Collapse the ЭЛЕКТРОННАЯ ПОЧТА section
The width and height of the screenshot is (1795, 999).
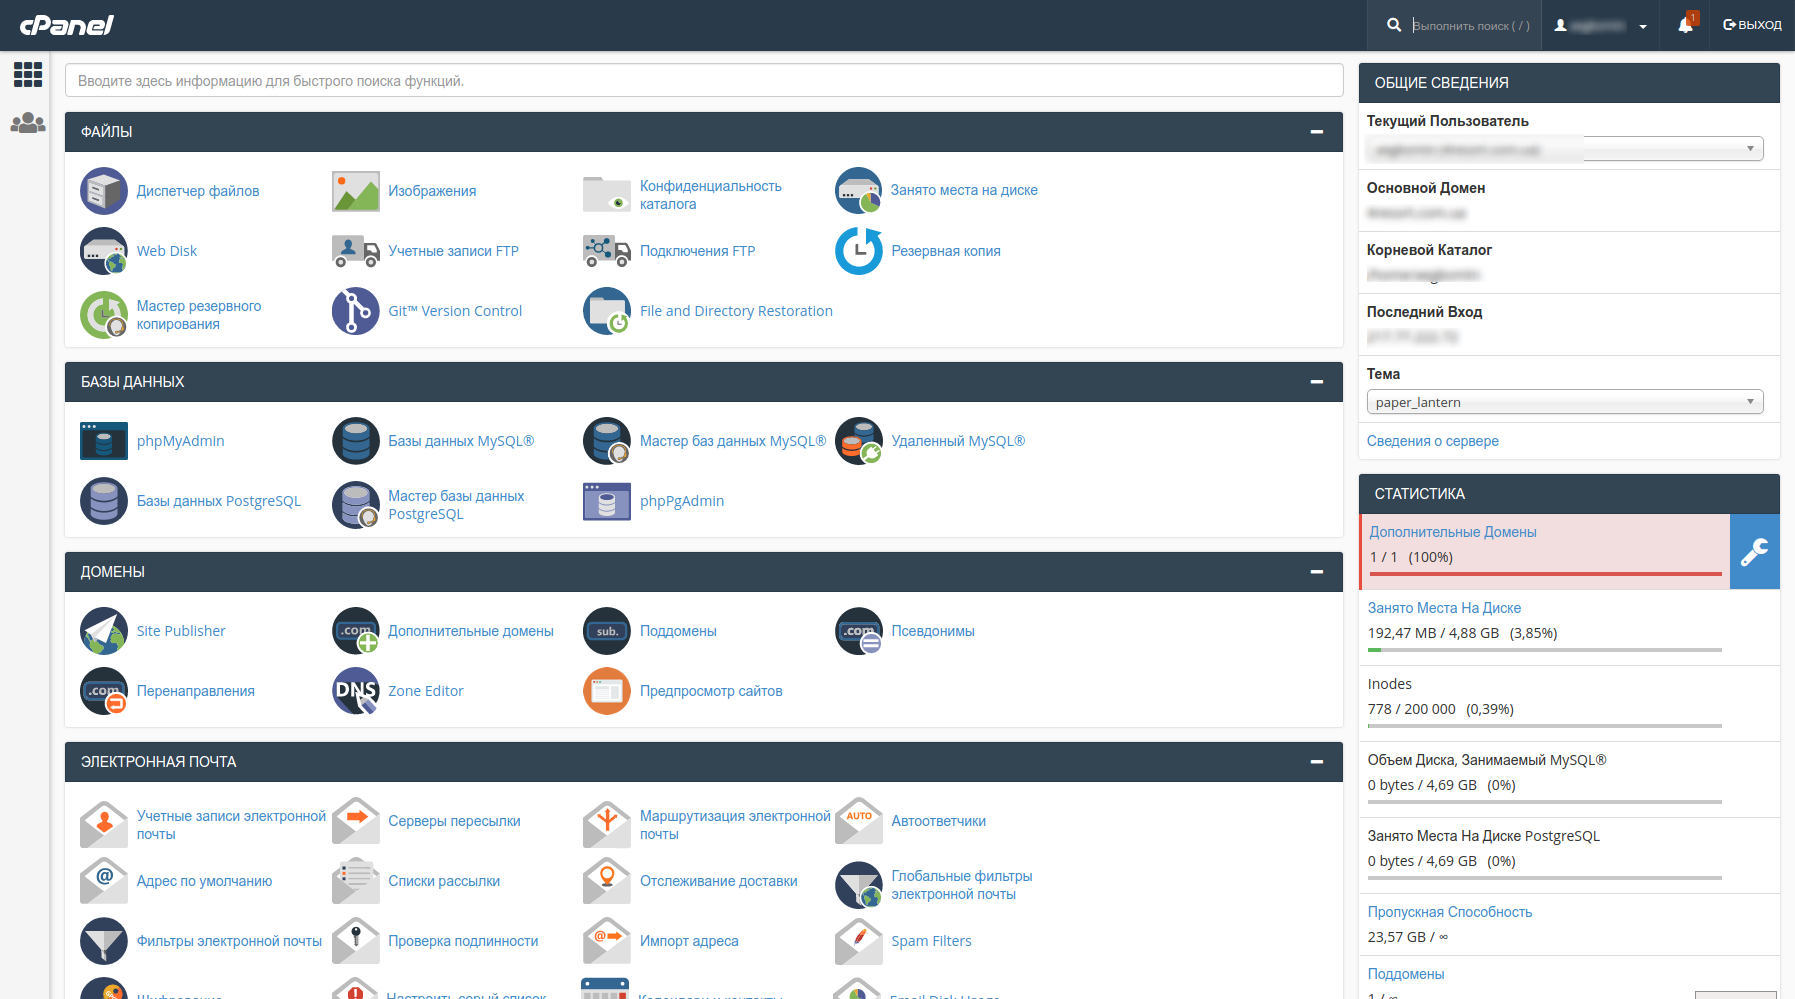[x=1316, y=762]
